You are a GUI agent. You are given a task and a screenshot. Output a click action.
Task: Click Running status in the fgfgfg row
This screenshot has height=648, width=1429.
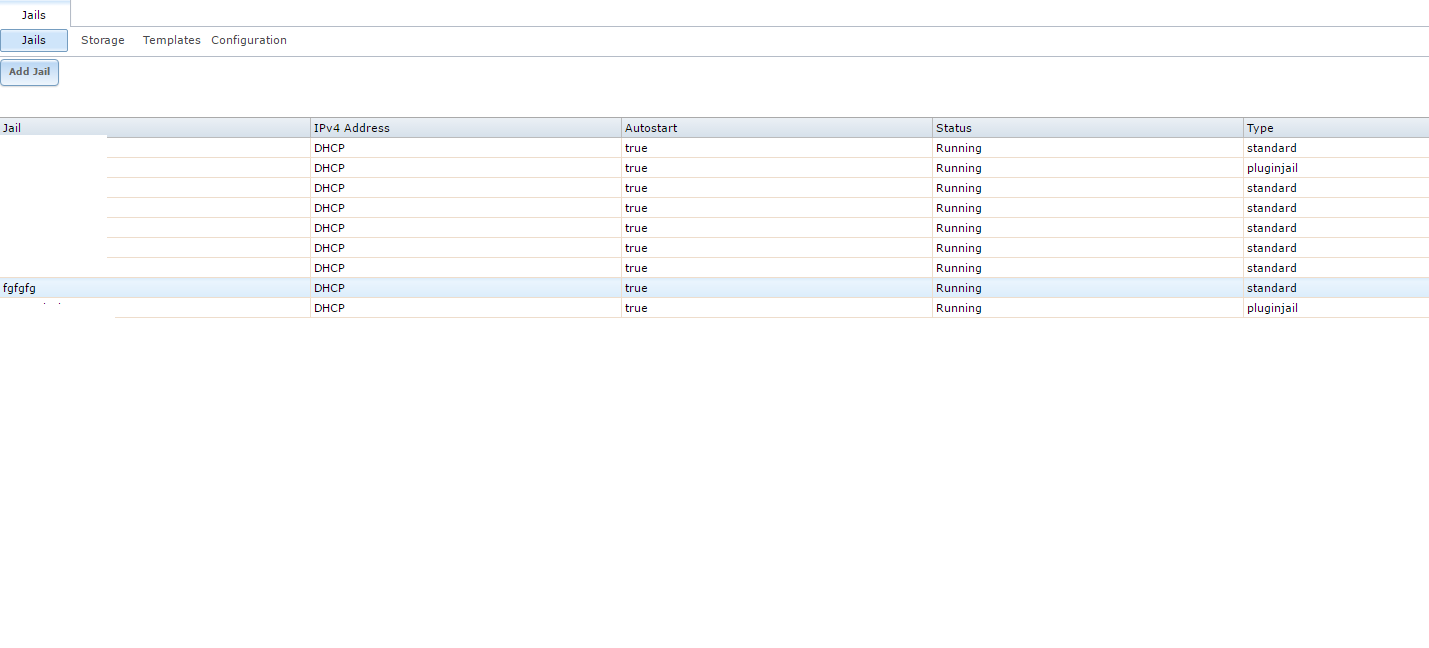[1088, 288]
